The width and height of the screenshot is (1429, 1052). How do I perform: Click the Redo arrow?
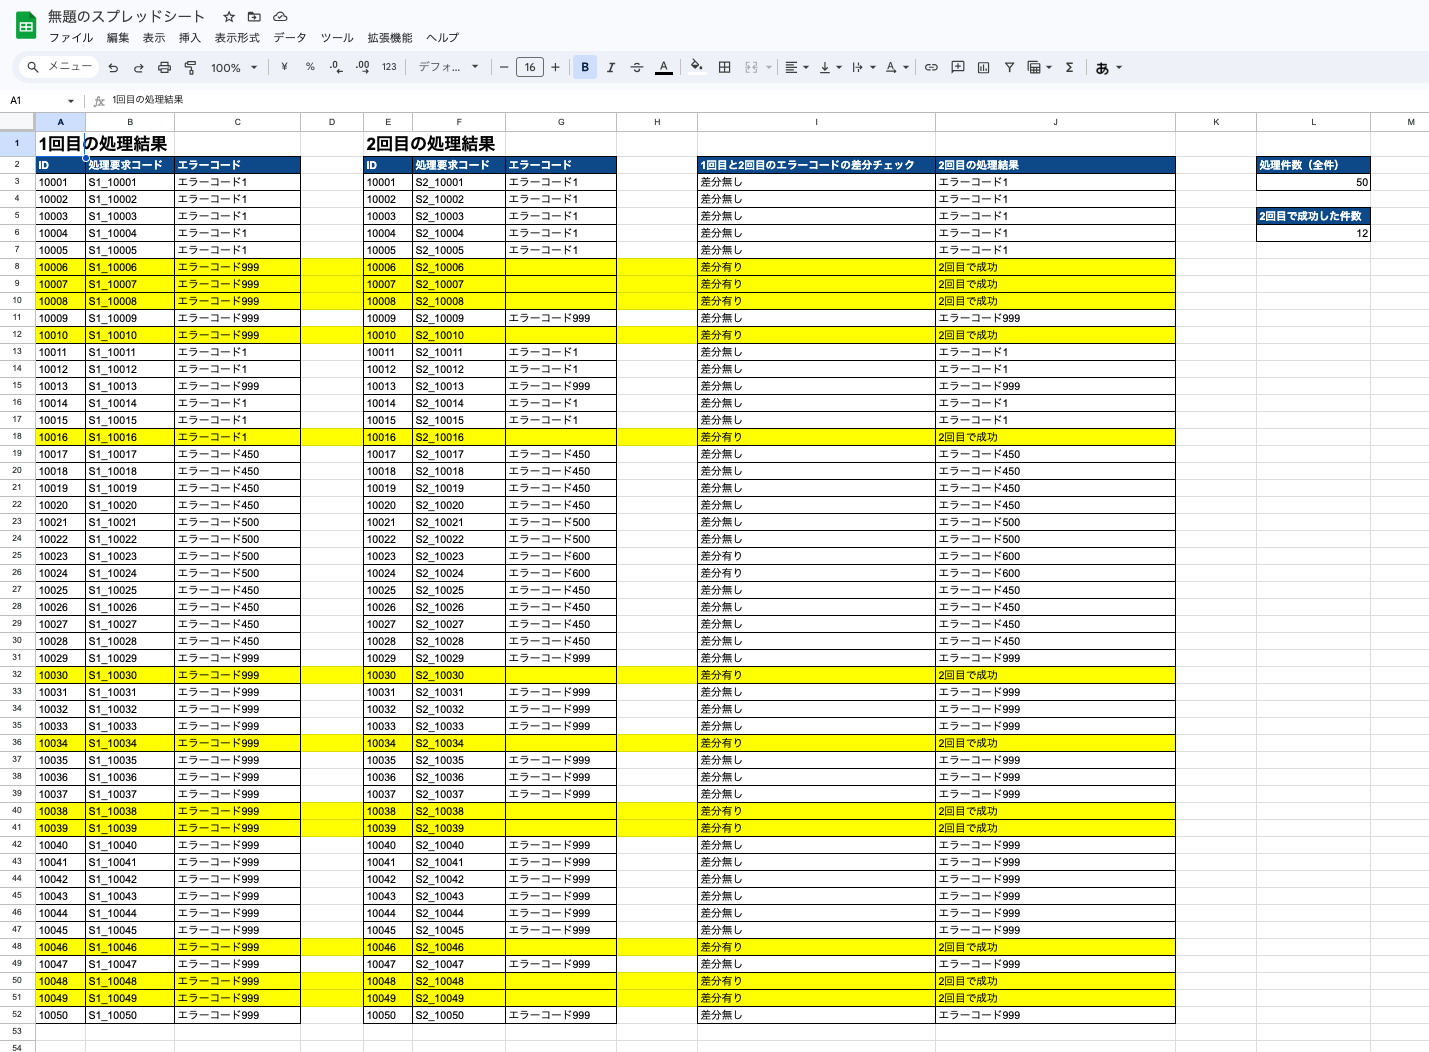[139, 68]
